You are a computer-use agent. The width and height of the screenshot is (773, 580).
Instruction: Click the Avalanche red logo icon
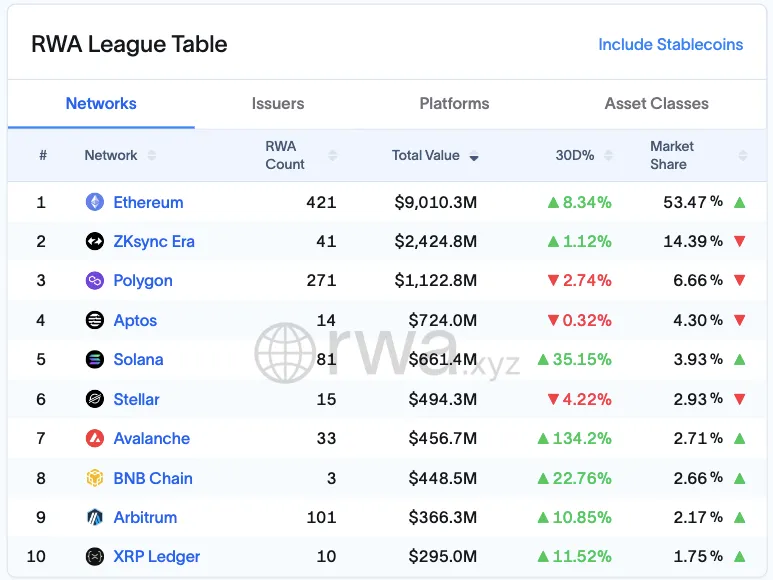pos(95,438)
